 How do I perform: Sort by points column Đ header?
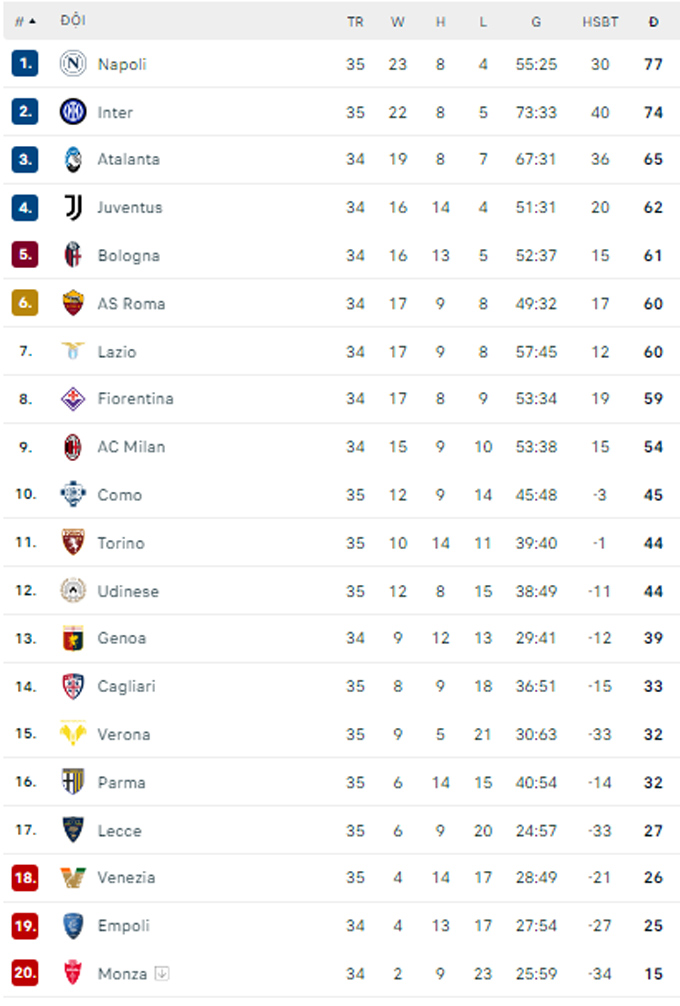(653, 22)
